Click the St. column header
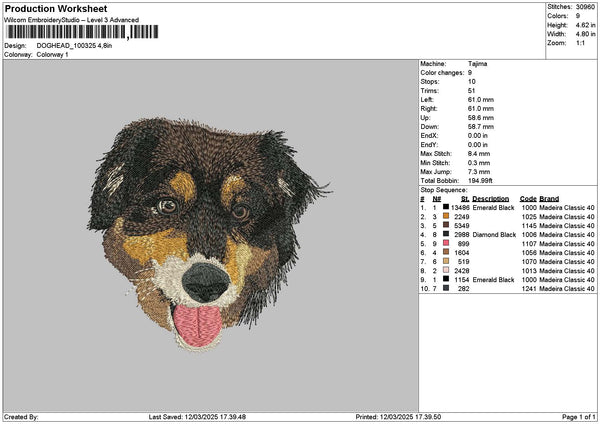Viewport: 600px width, 424px height. pyautogui.click(x=465, y=198)
